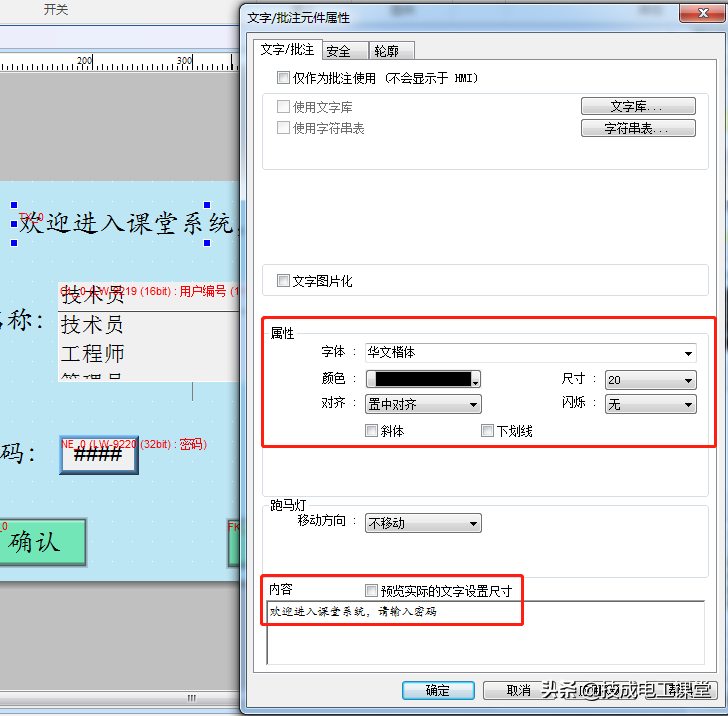Image resolution: width=728 pixels, height=716 pixels.
Task: Select the 文字/批注 tab
Action: [x=287, y=50]
